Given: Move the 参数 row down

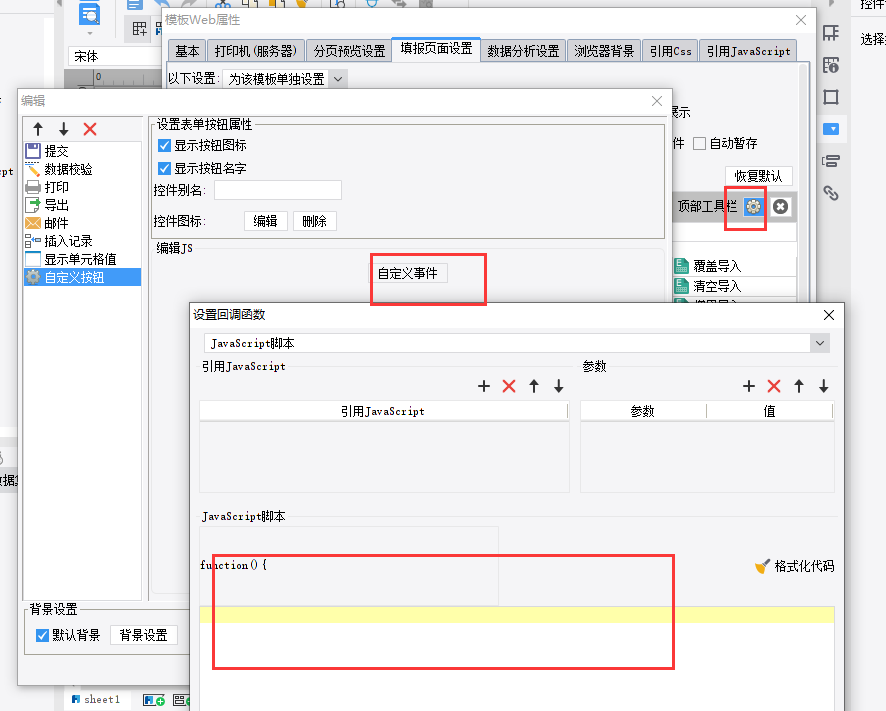Looking at the screenshot, I should [x=824, y=386].
